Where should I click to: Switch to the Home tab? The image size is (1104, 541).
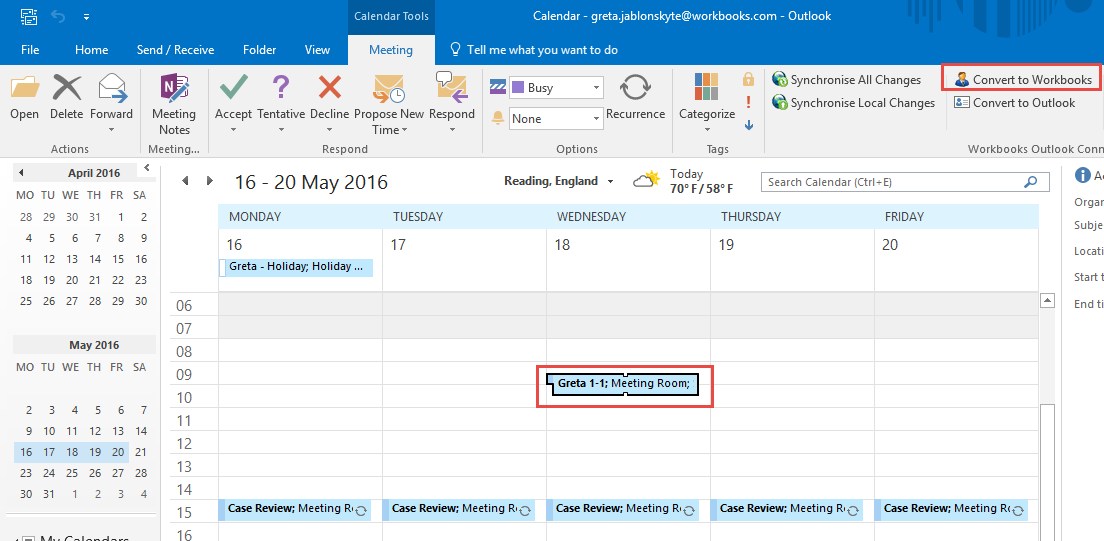pos(92,50)
